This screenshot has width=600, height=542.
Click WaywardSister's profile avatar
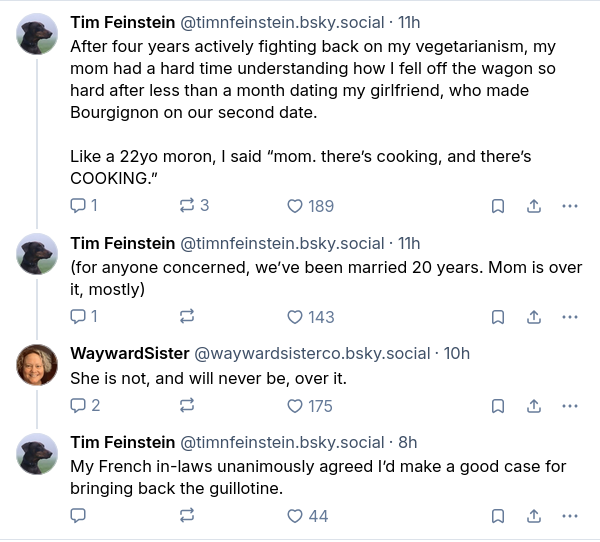click(x=38, y=367)
